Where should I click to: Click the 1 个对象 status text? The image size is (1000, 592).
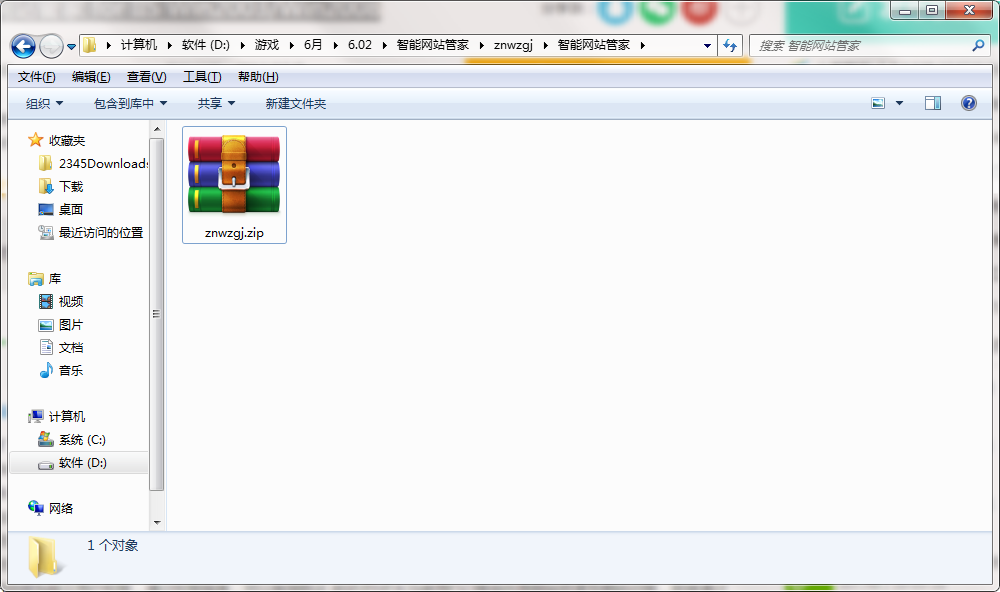click(113, 545)
